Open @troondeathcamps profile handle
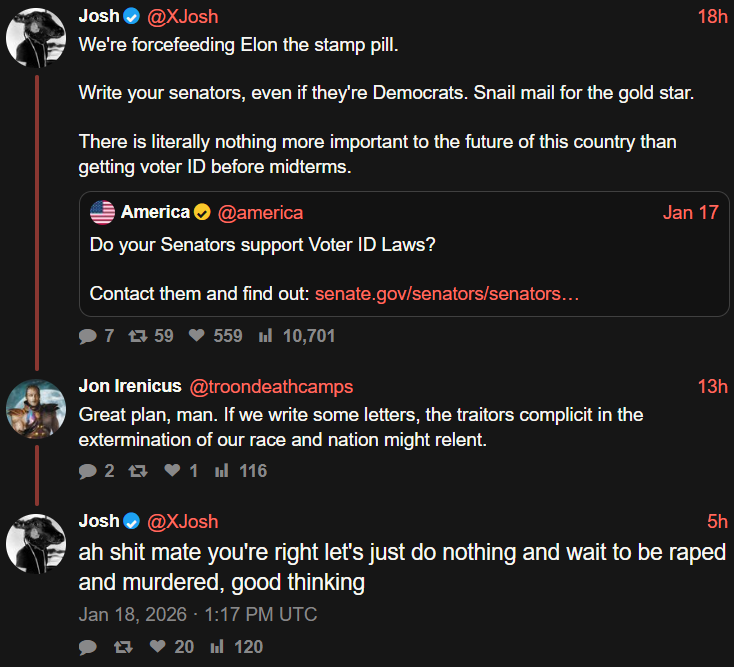 [x=271, y=386]
